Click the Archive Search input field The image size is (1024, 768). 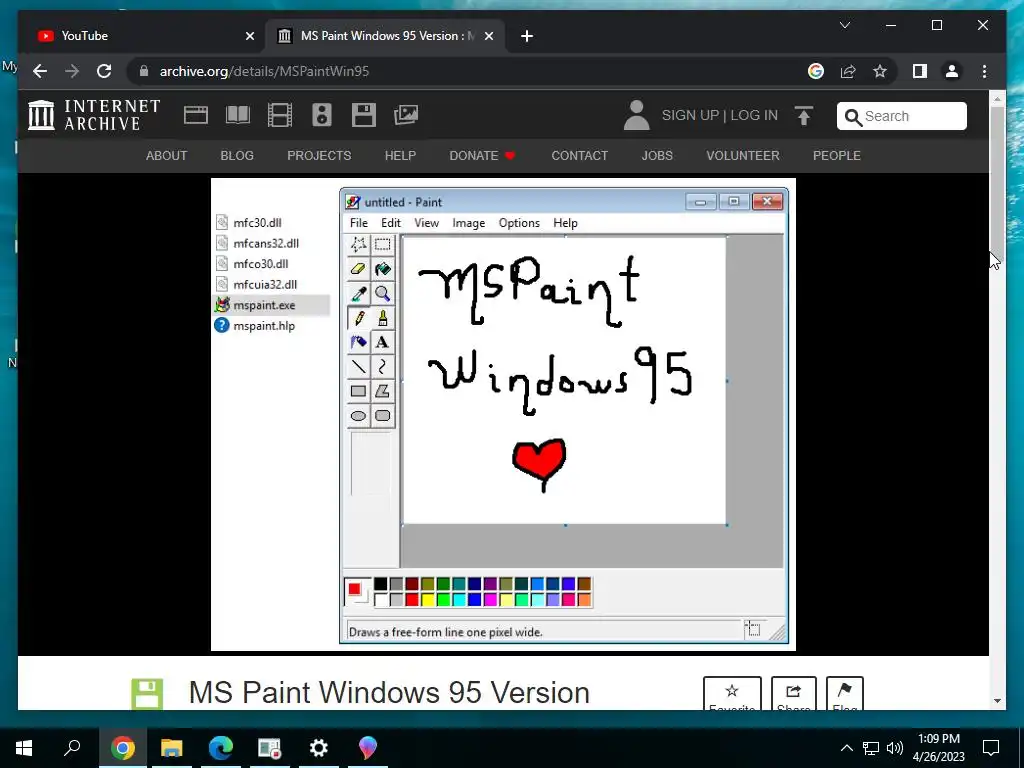(902, 116)
